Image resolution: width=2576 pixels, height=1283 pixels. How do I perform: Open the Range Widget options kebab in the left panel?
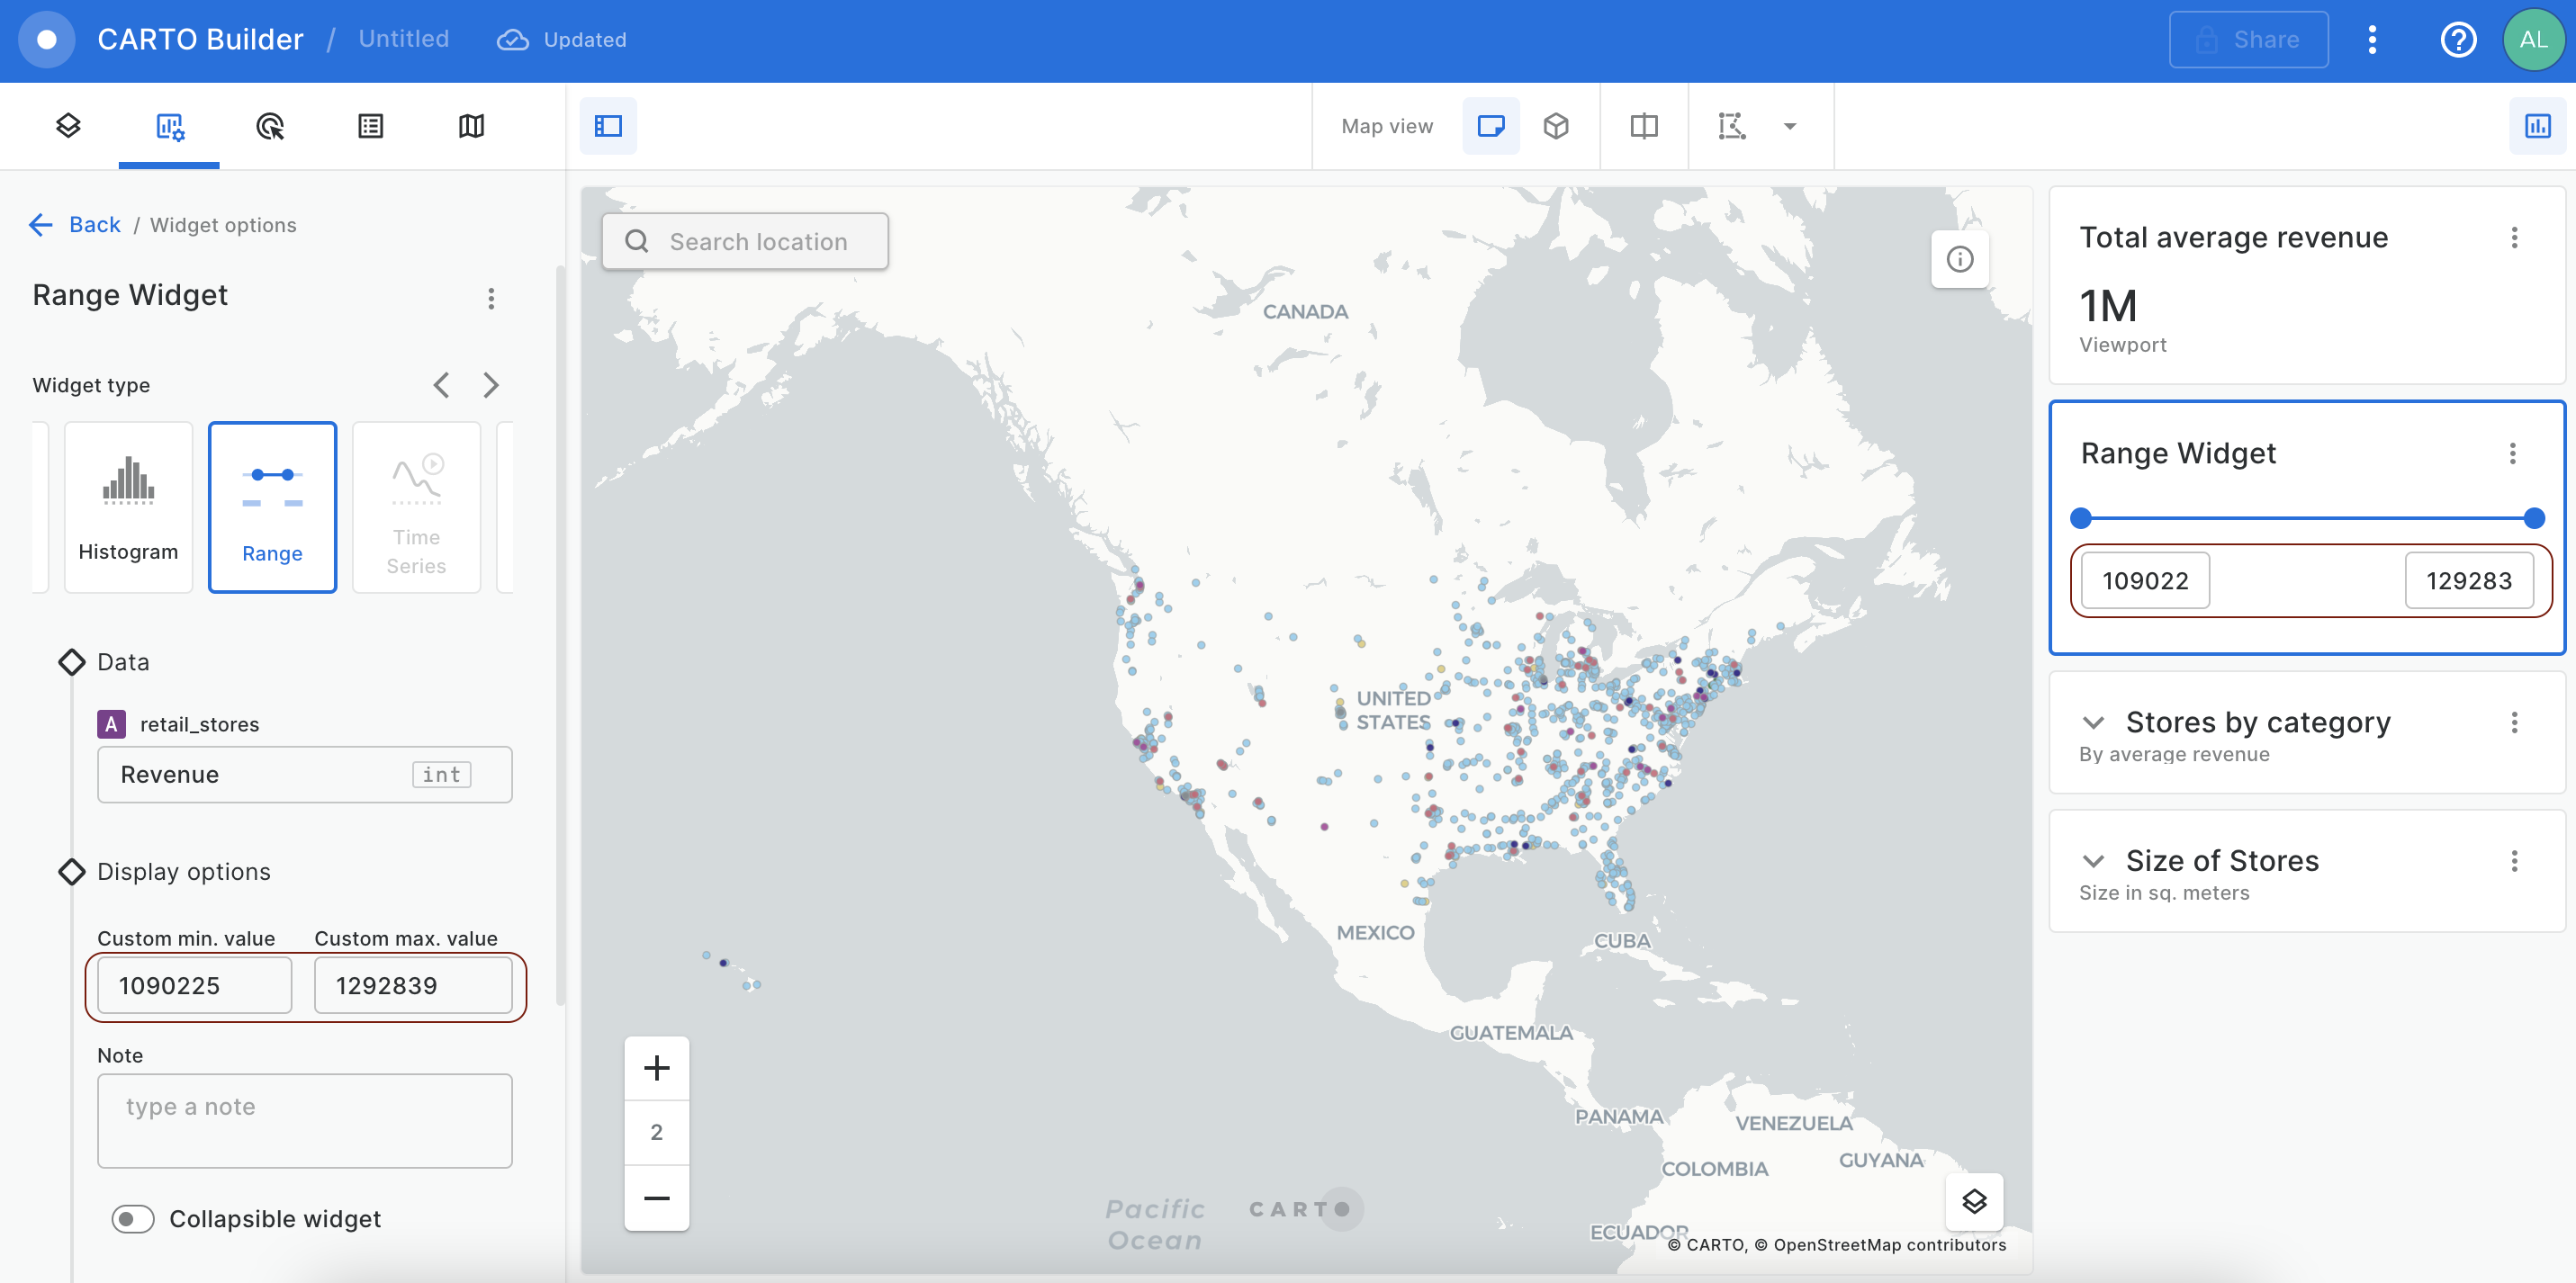pos(491,298)
